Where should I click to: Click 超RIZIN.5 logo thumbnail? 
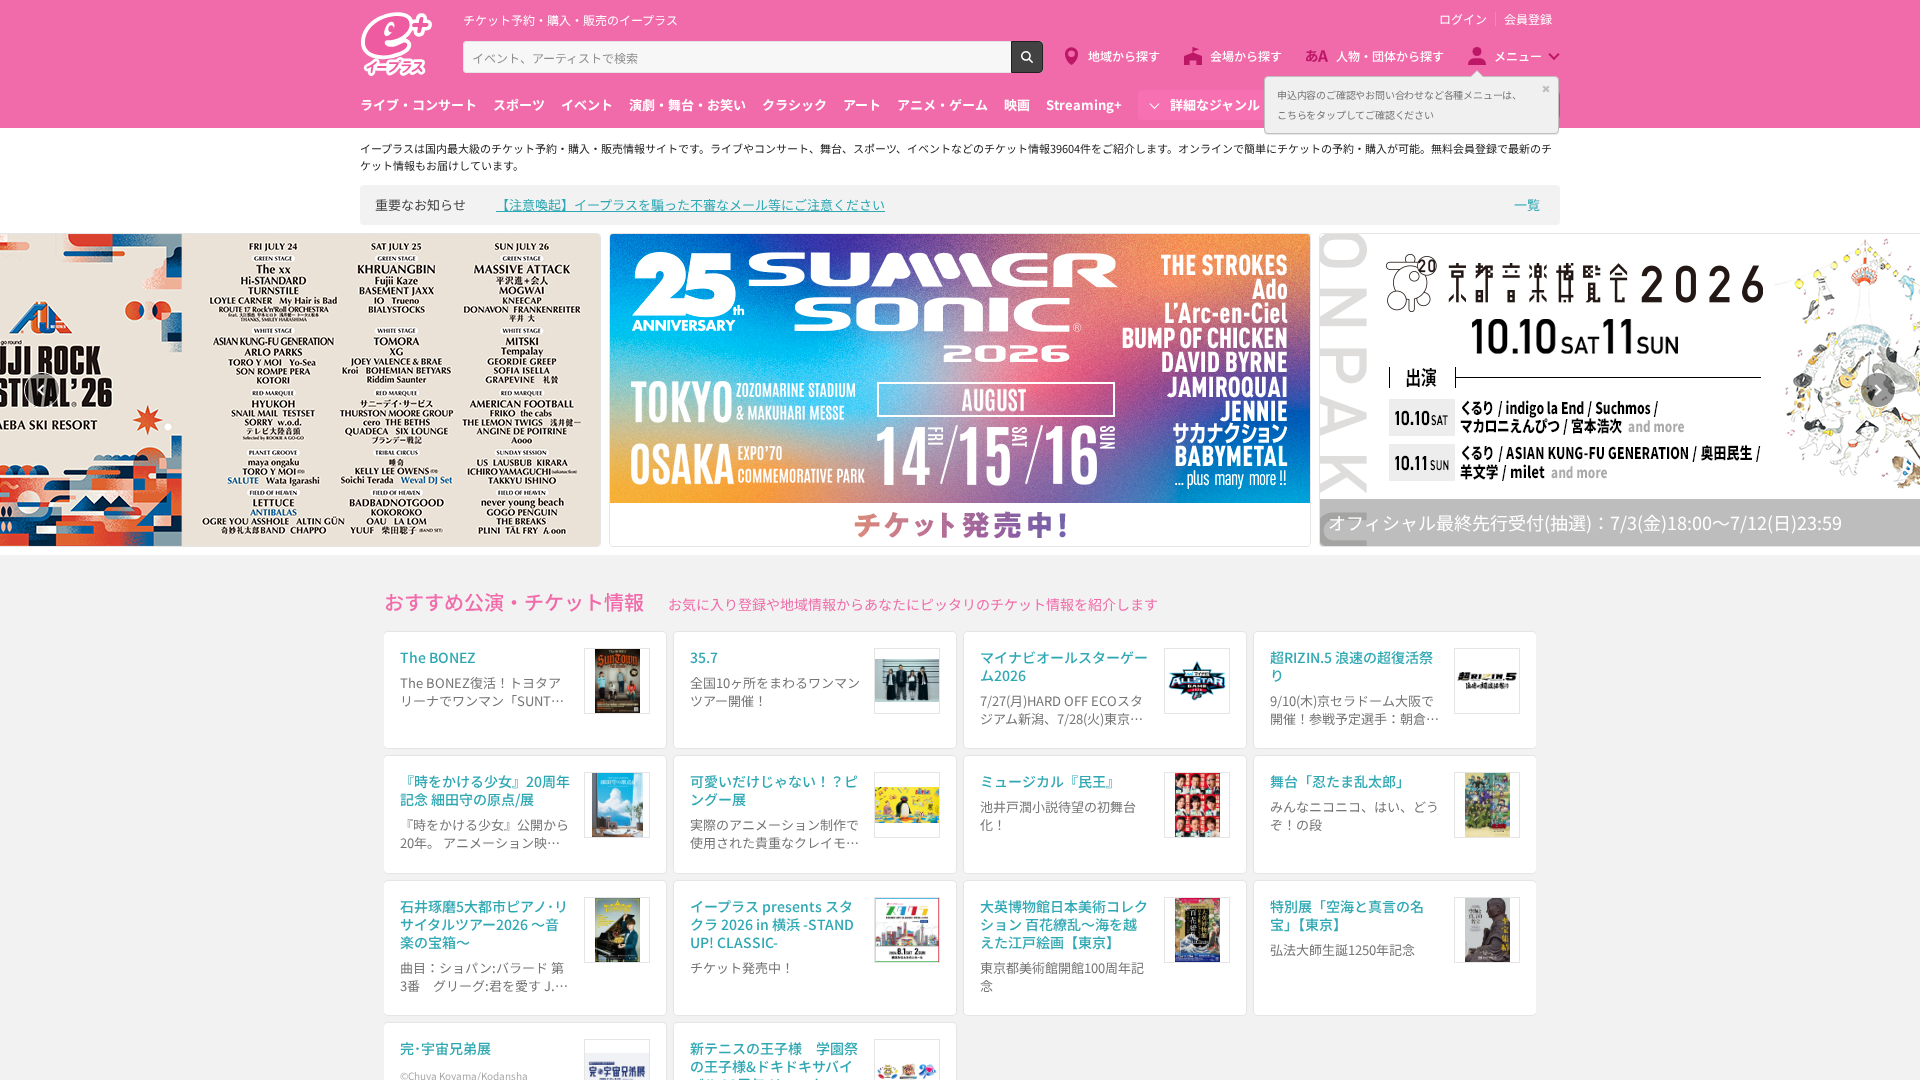pyautogui.click(x=1487, y=681)
